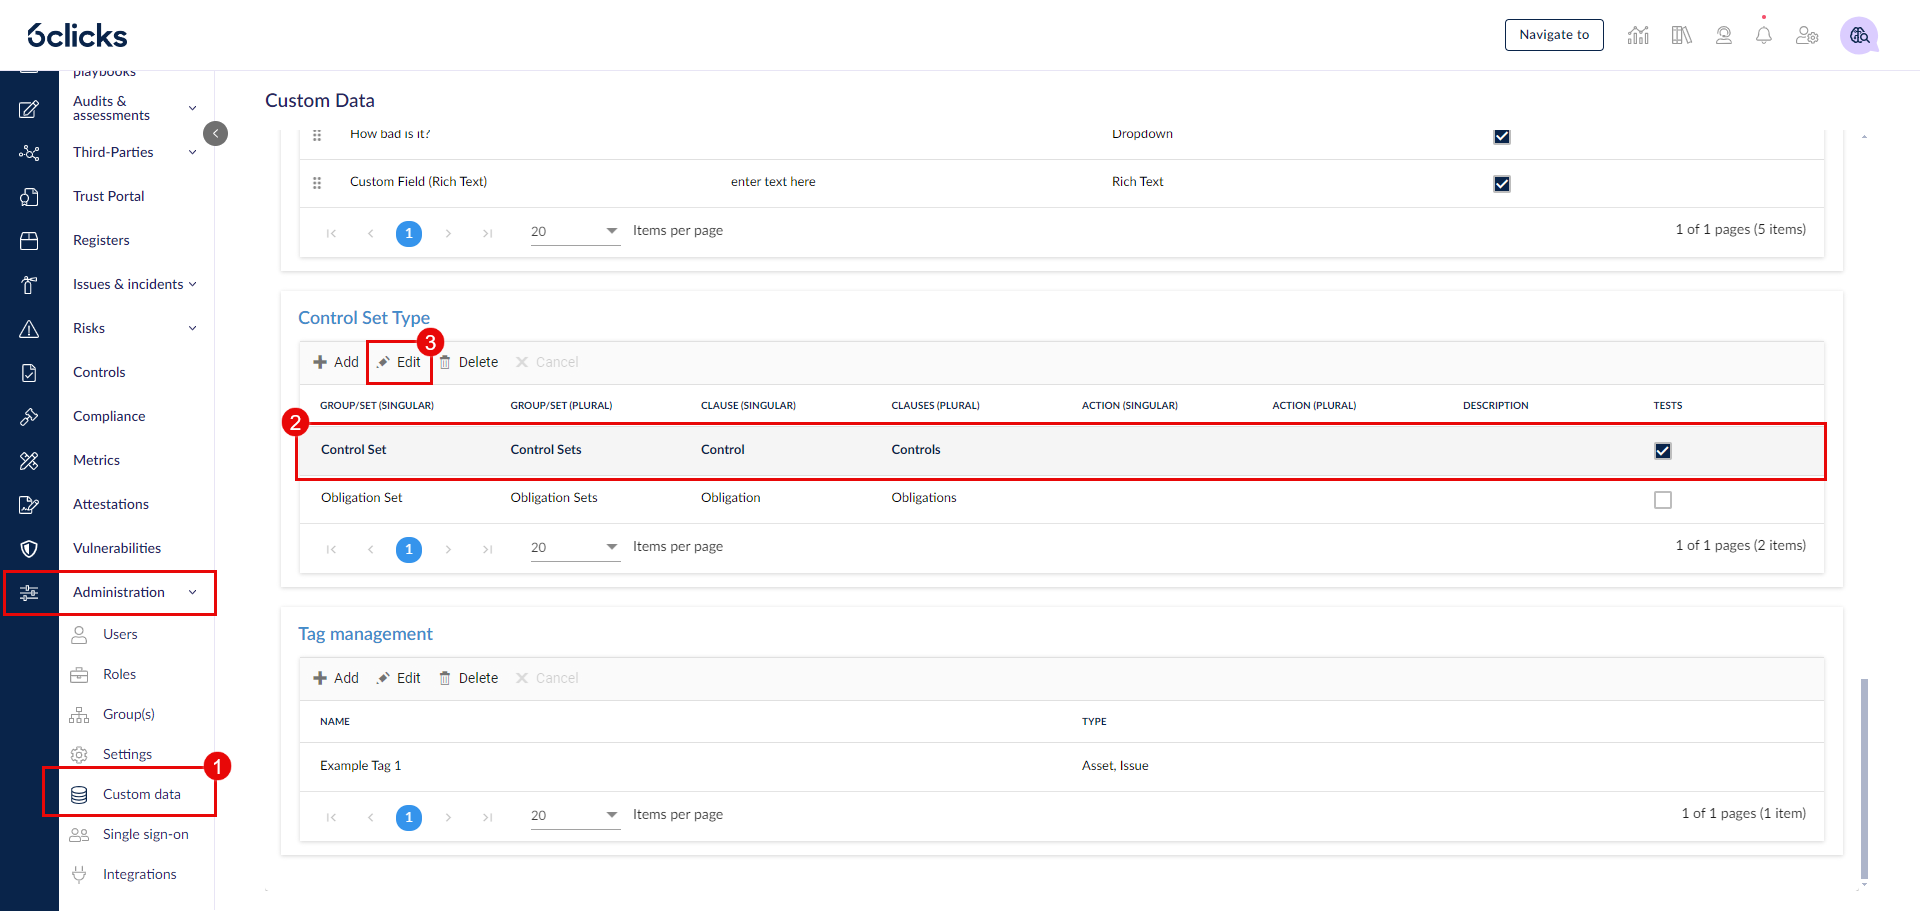
Task: Uncheck the Tests checkbox for Control Set
Action: tap(1663, 451)
